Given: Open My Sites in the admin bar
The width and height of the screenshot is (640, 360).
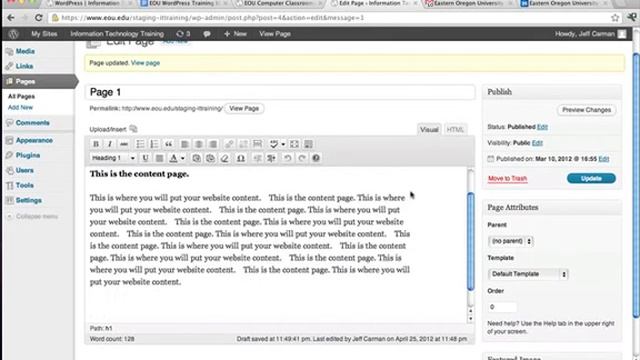Looking at the screenshot, I should (44, 34).
